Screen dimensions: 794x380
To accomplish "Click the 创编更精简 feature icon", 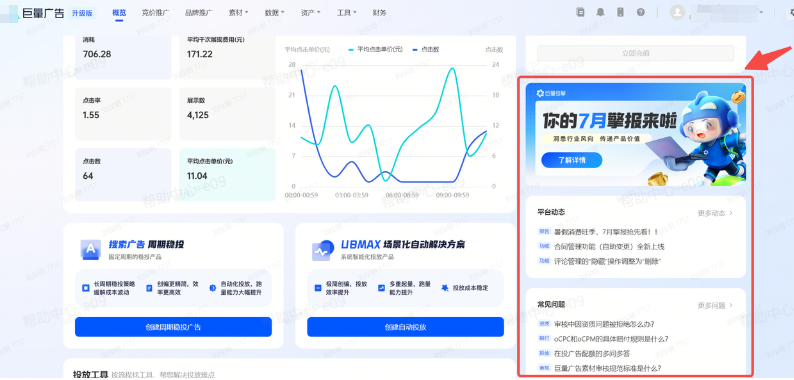I will (x=149, y=288).
